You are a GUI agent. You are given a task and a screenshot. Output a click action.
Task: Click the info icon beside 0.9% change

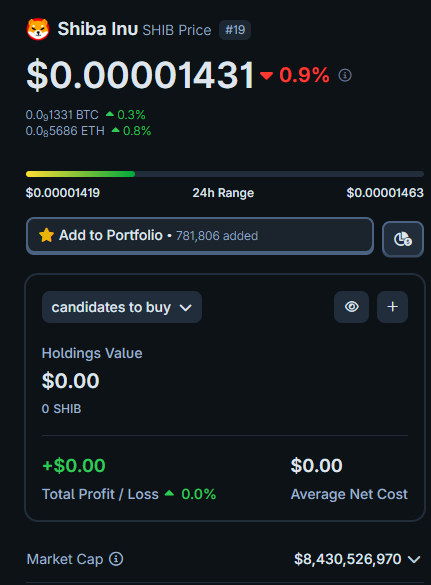tap(345, 75)
